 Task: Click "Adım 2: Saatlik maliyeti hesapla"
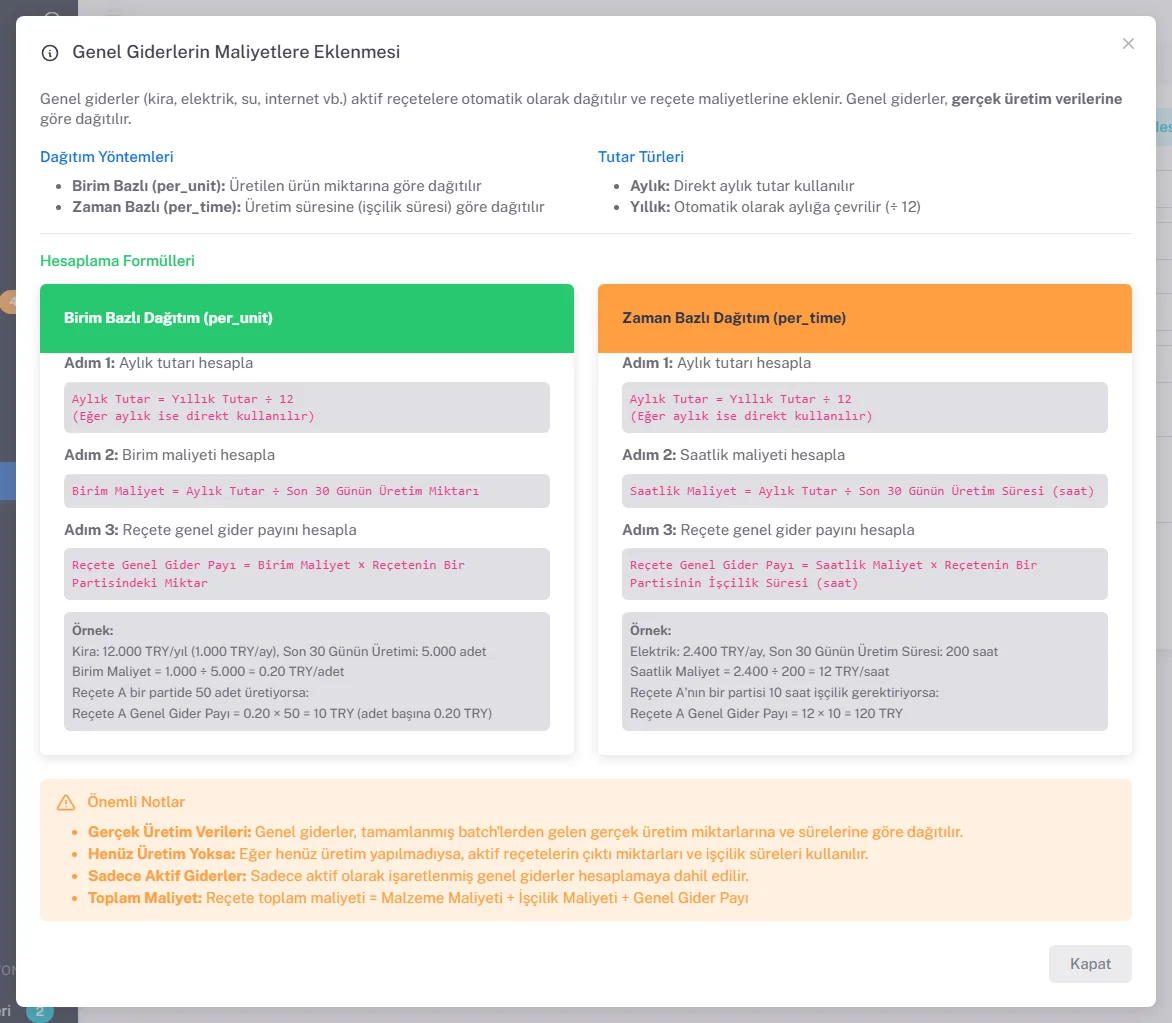click(x=733, y=455)
